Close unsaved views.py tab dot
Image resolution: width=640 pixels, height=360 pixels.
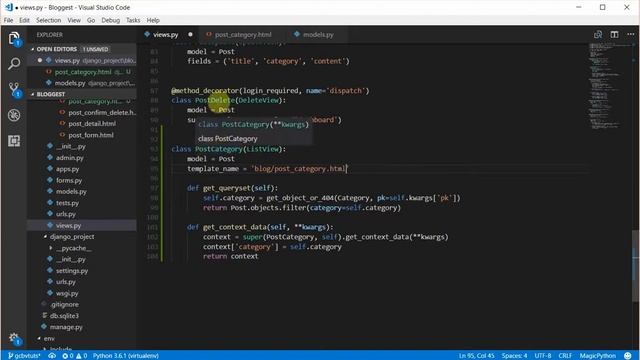click(x=190, y=35)
